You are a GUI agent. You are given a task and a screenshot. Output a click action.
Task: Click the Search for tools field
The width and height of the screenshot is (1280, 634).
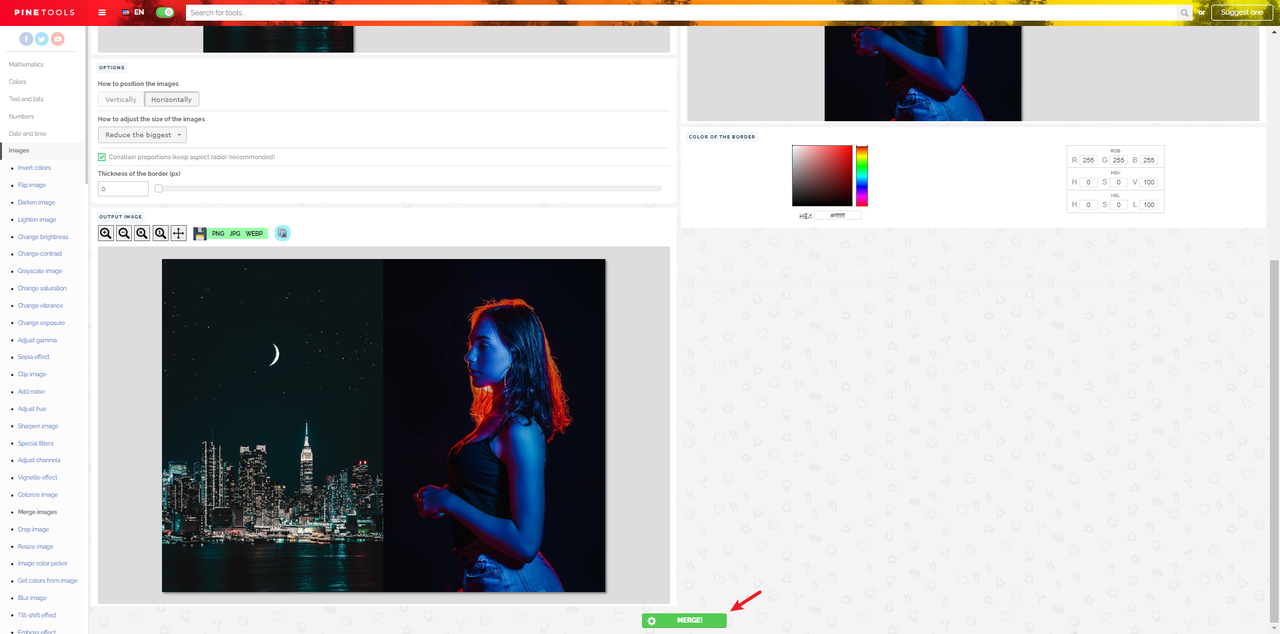point(682,13)
